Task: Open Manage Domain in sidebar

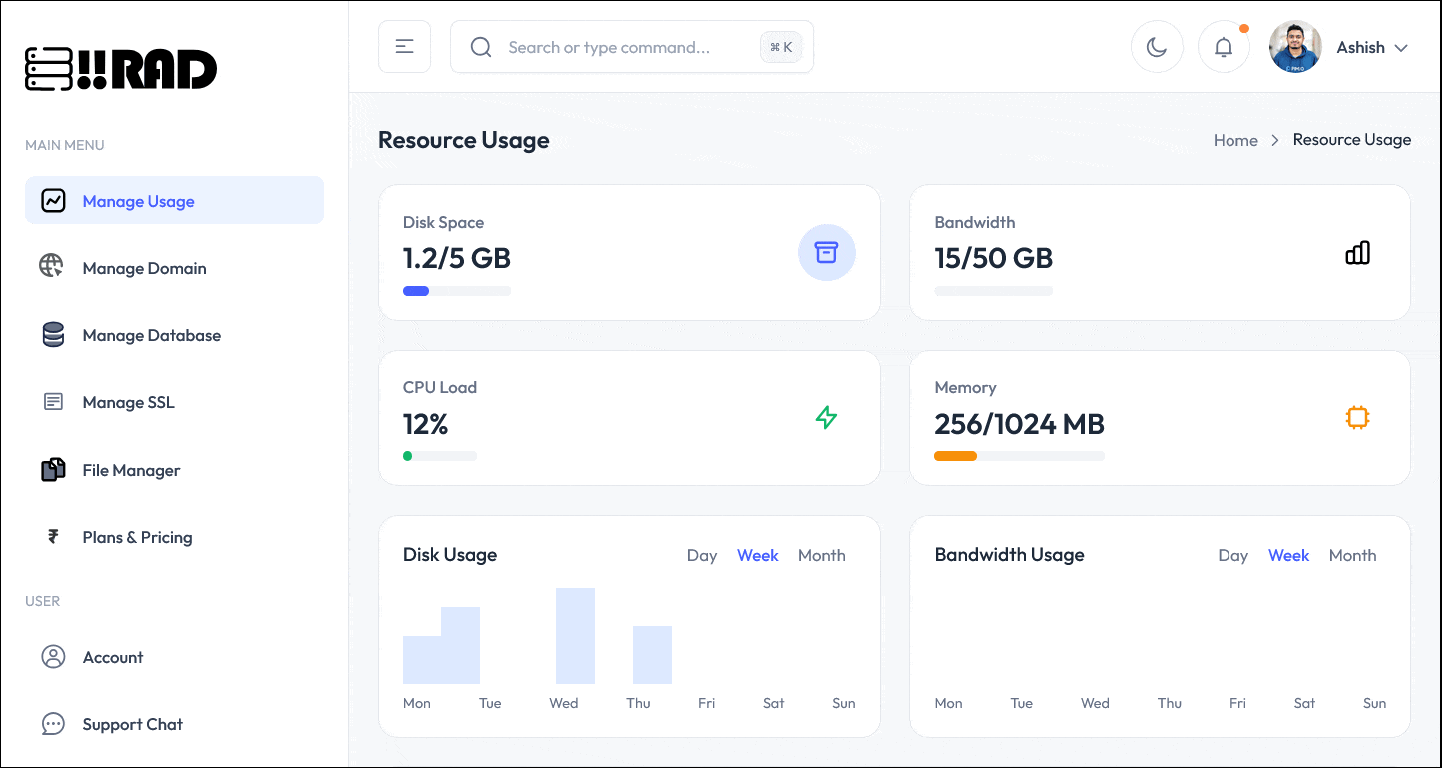Action: pos(144,268)
